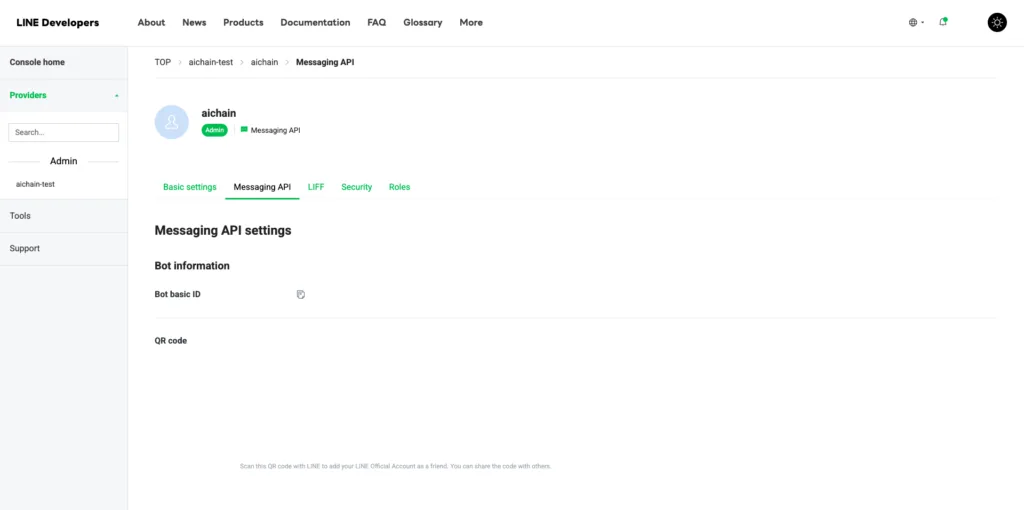Click the Messaging API chat icon
Screen dimensions: 1024x510
pos(244,130)
